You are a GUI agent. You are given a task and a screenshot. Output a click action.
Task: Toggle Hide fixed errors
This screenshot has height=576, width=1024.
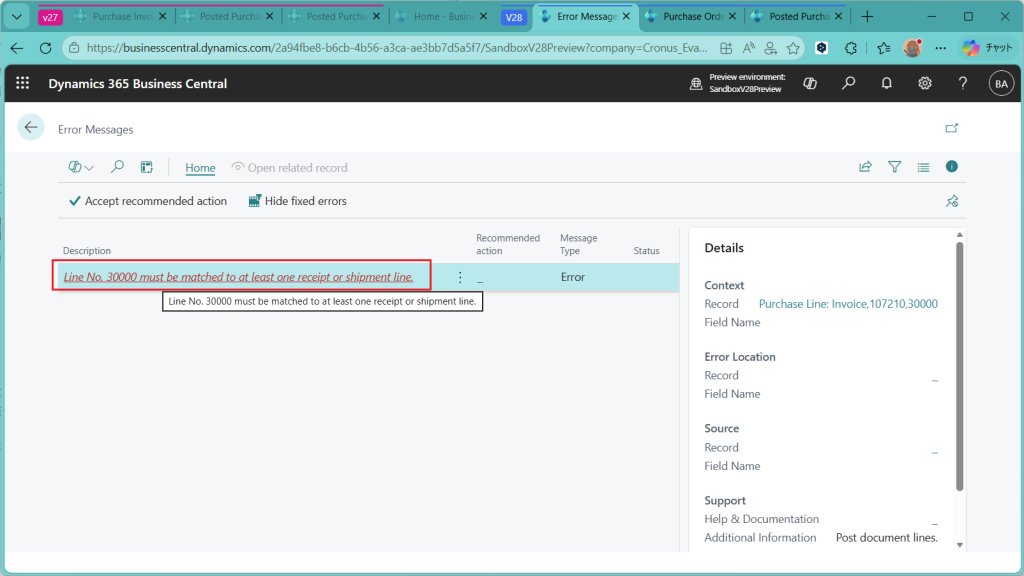tap(297, 201)
